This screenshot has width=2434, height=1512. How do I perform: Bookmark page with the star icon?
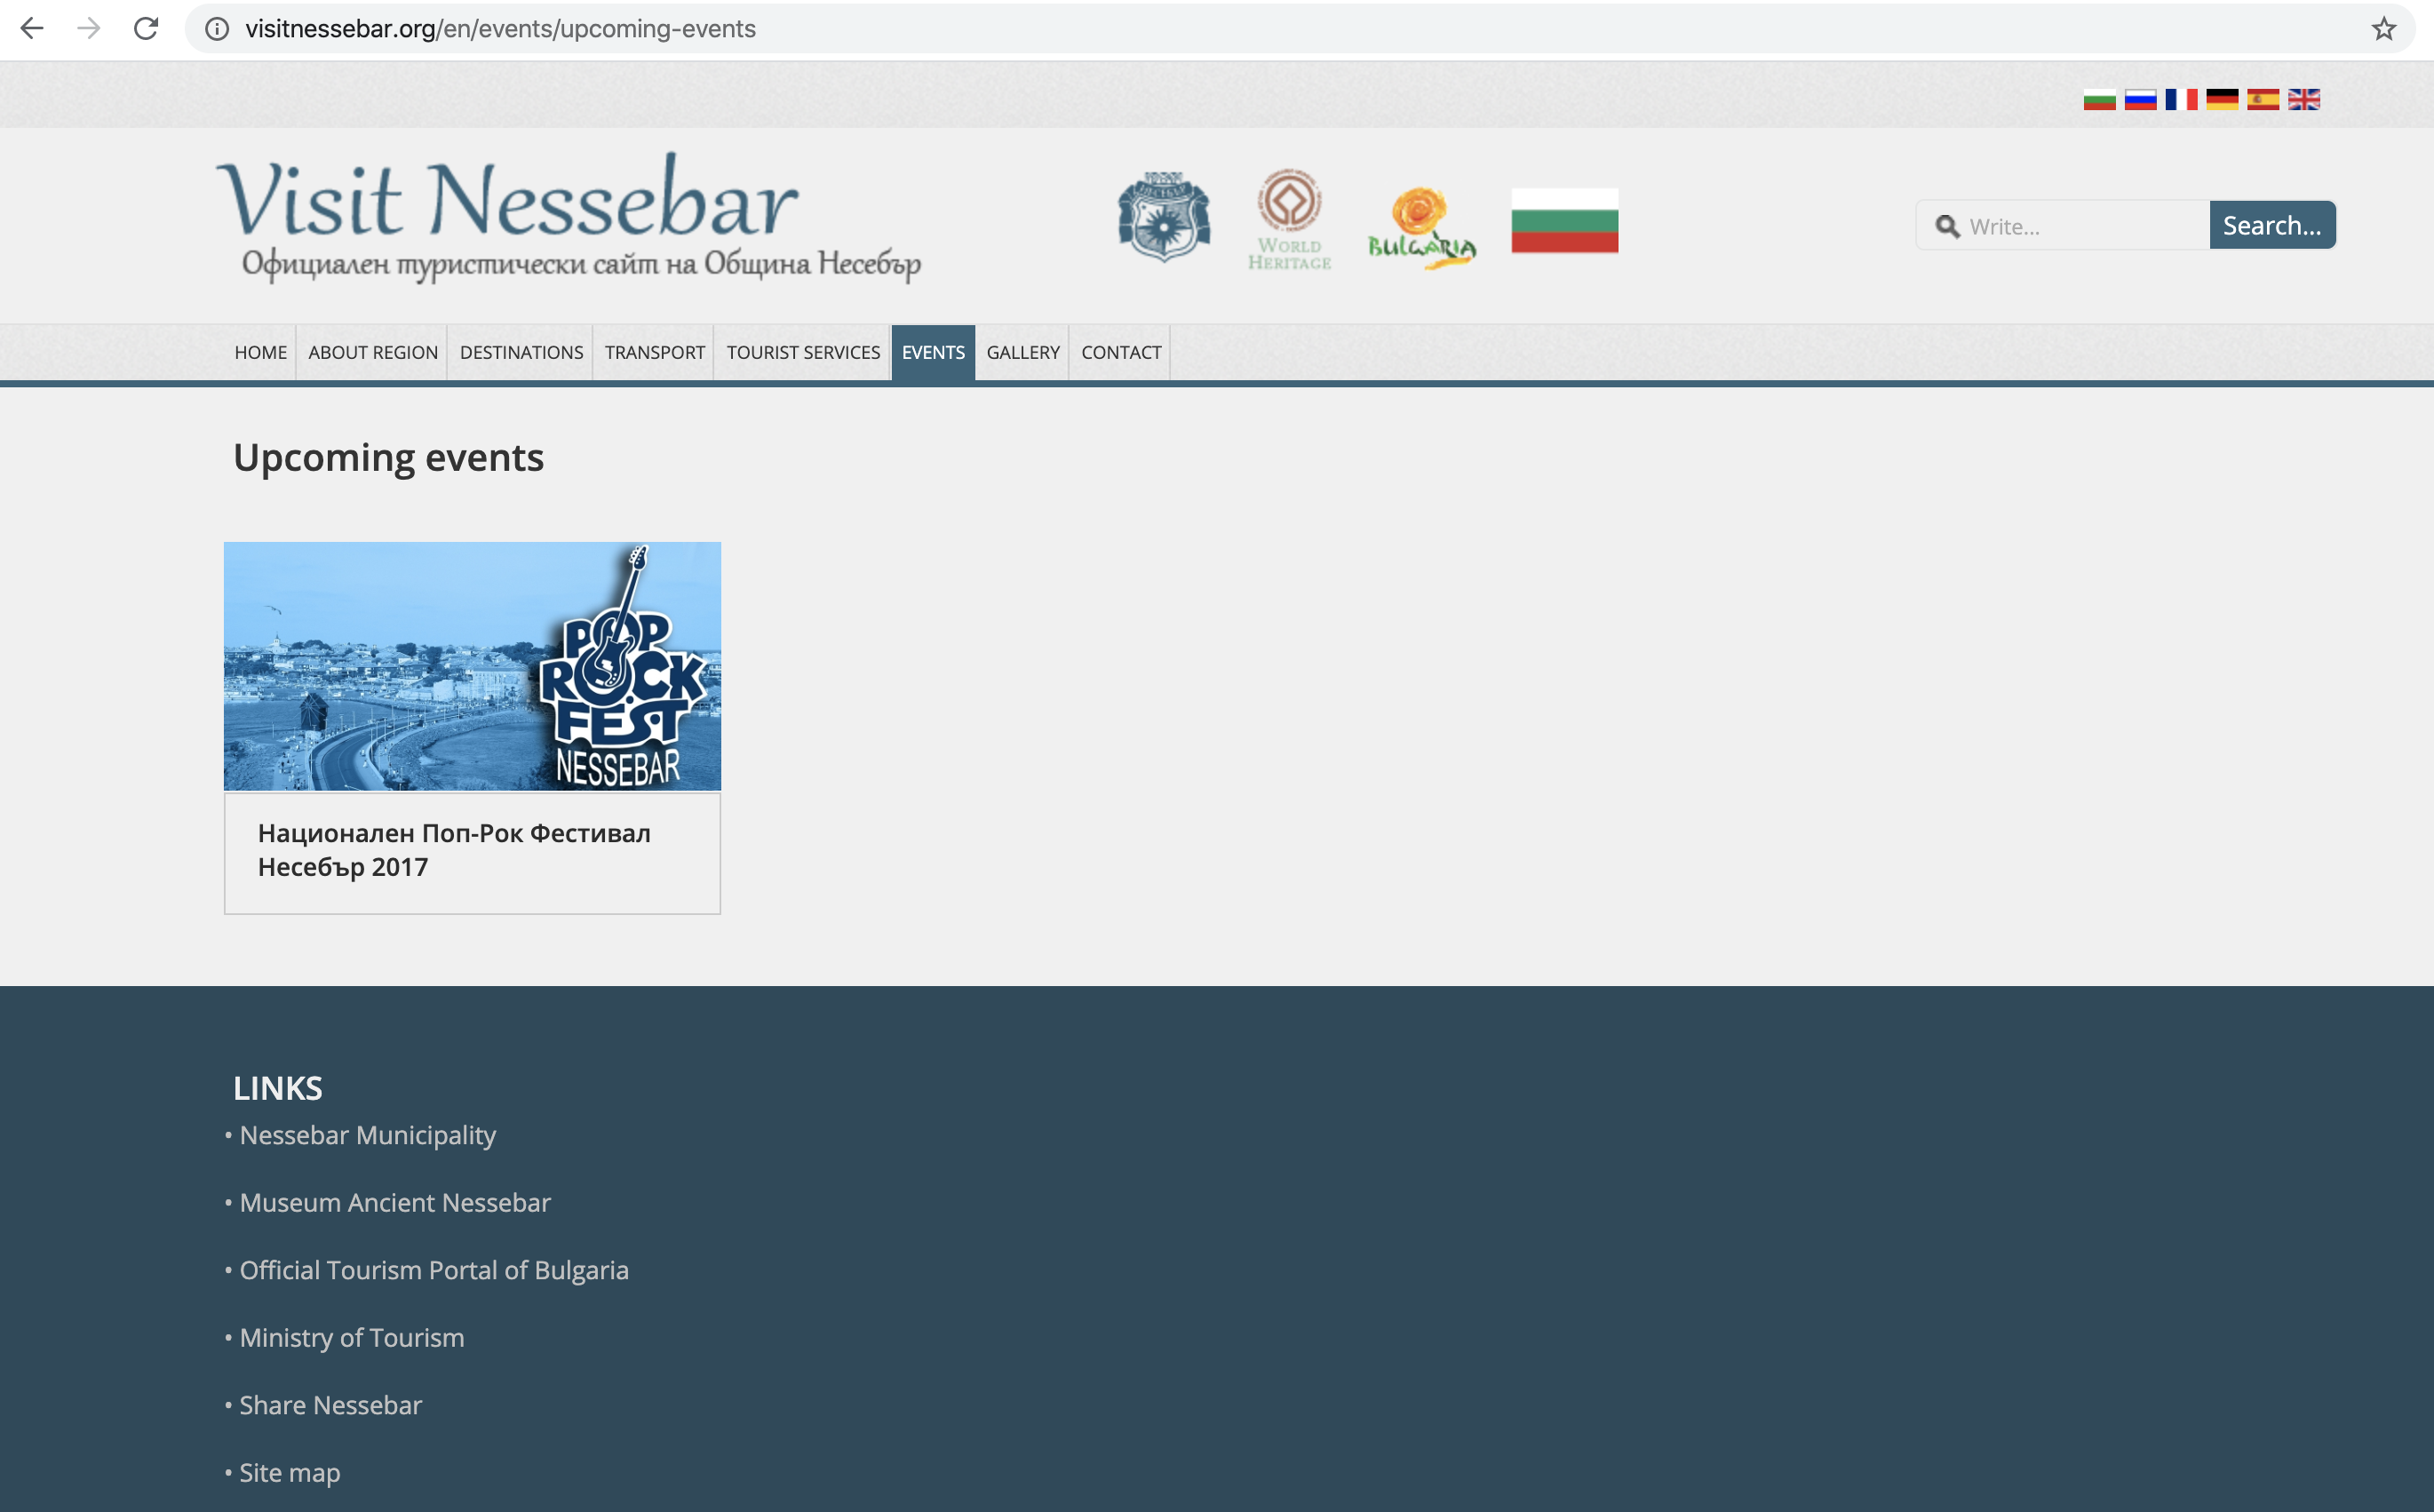tap(2384, 29)
